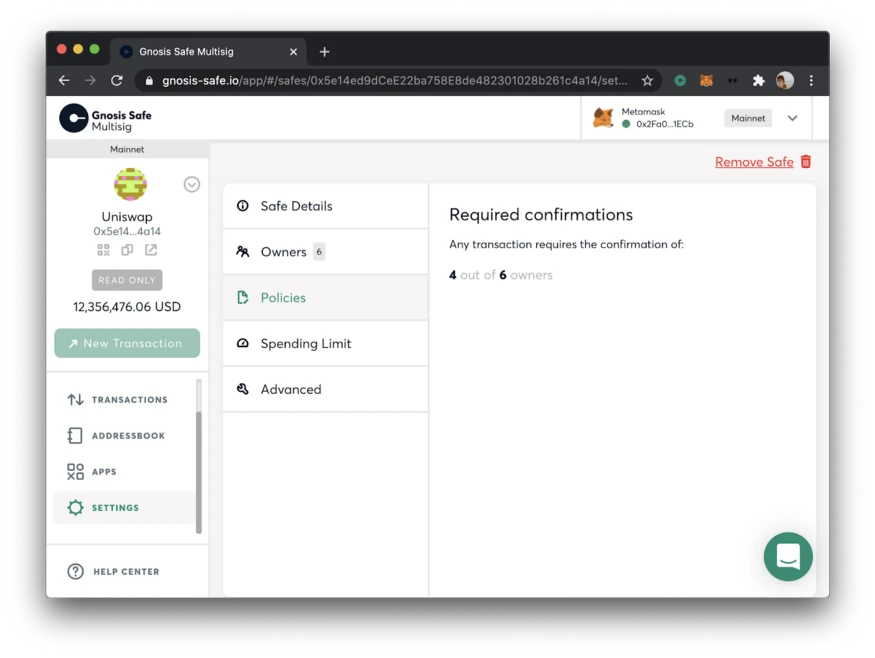Click the Metamask fox wallet icon in header
The height and width of the screenshot is (658, 875).
coord(603,118)
